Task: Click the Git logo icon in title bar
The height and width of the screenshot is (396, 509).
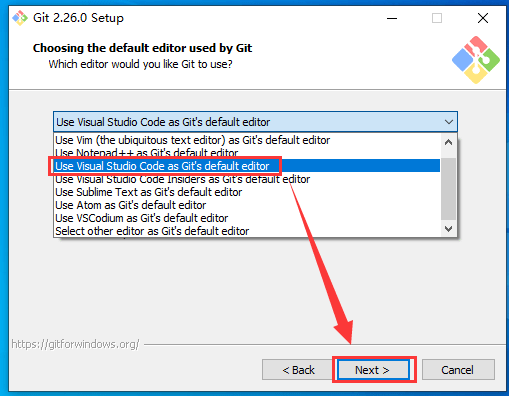Action: click(x=20, y=18)
